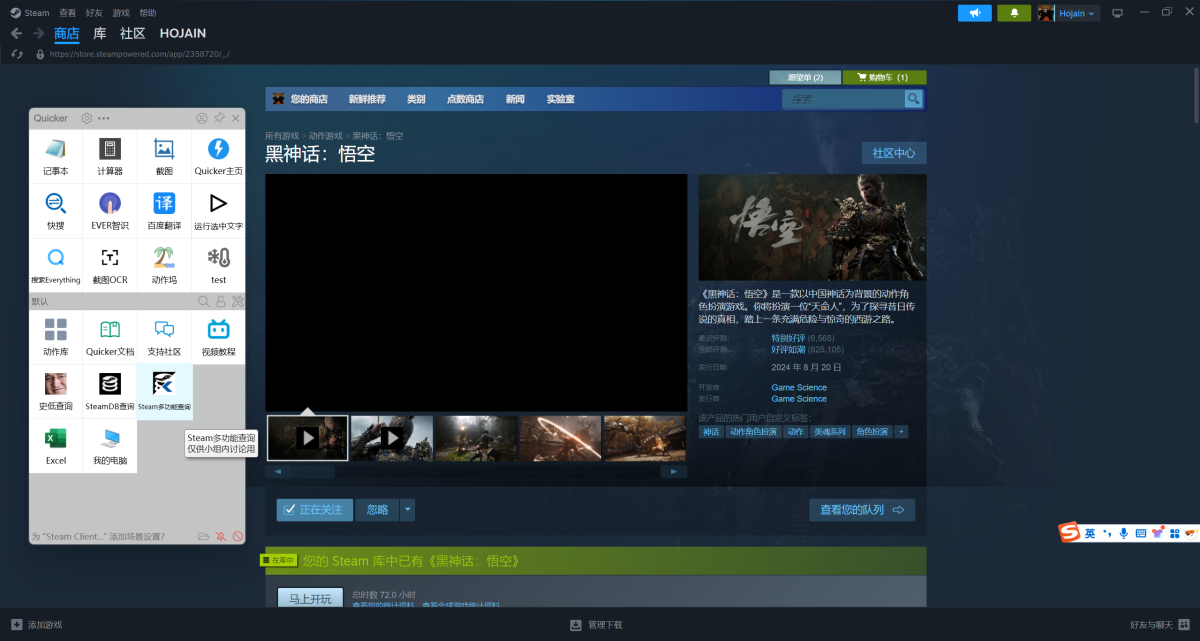
Task: Toggle the Quicker panel pin
Action: pyautogui.click(x=219, y=118)
